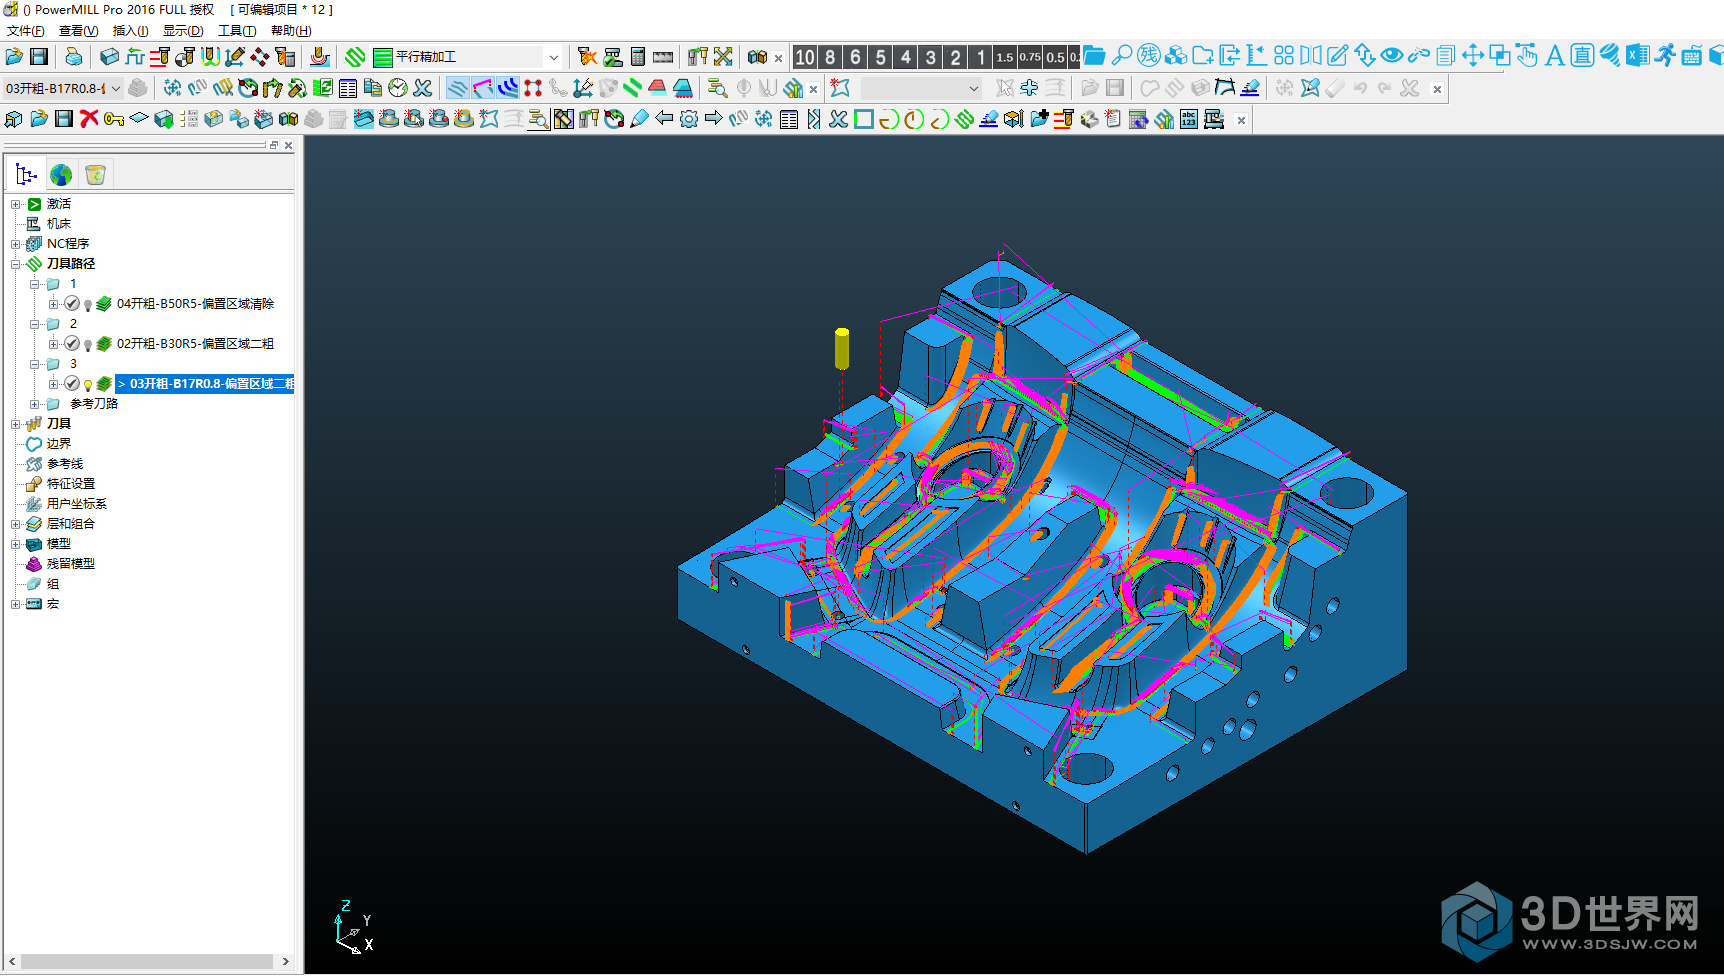Expand the 刀具 tree node
The width and height of the screenshot is (1724, 976).
pos(16,424)
